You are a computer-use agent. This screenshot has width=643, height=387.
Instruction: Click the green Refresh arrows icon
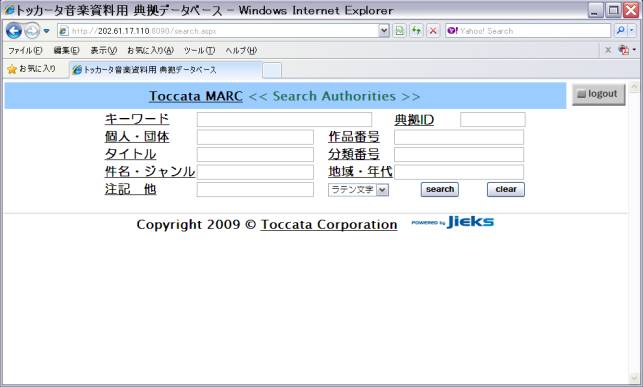416,31
